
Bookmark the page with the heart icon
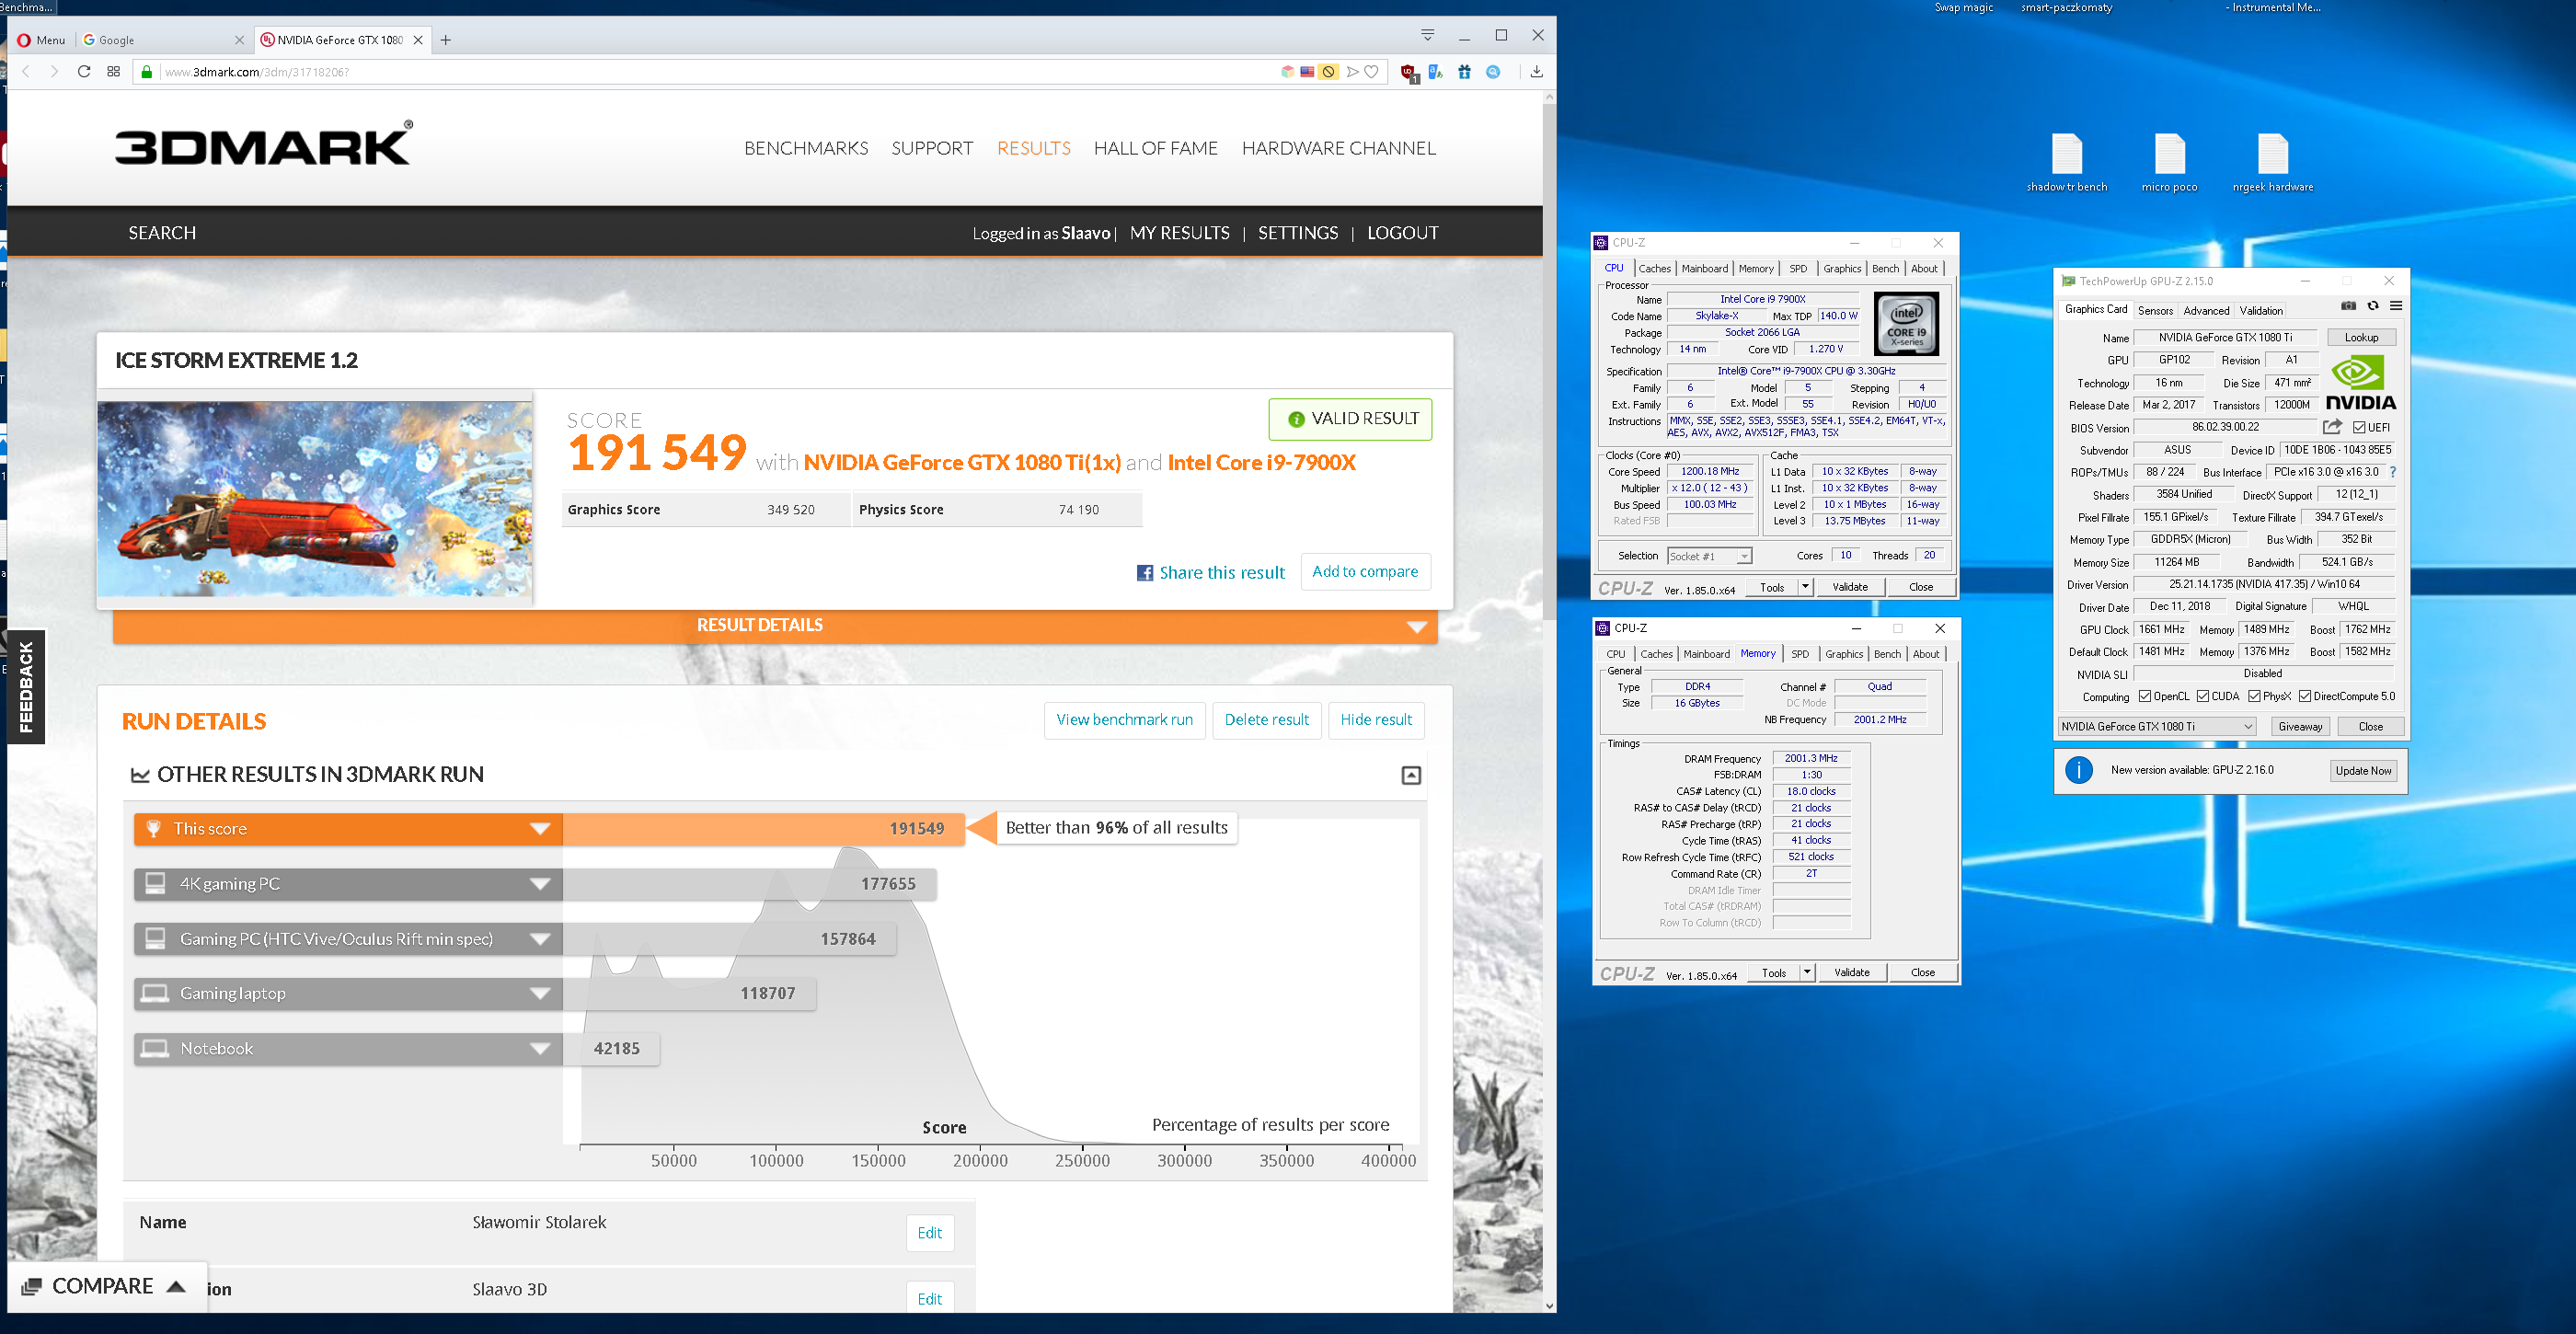(x=1372, y=72)
